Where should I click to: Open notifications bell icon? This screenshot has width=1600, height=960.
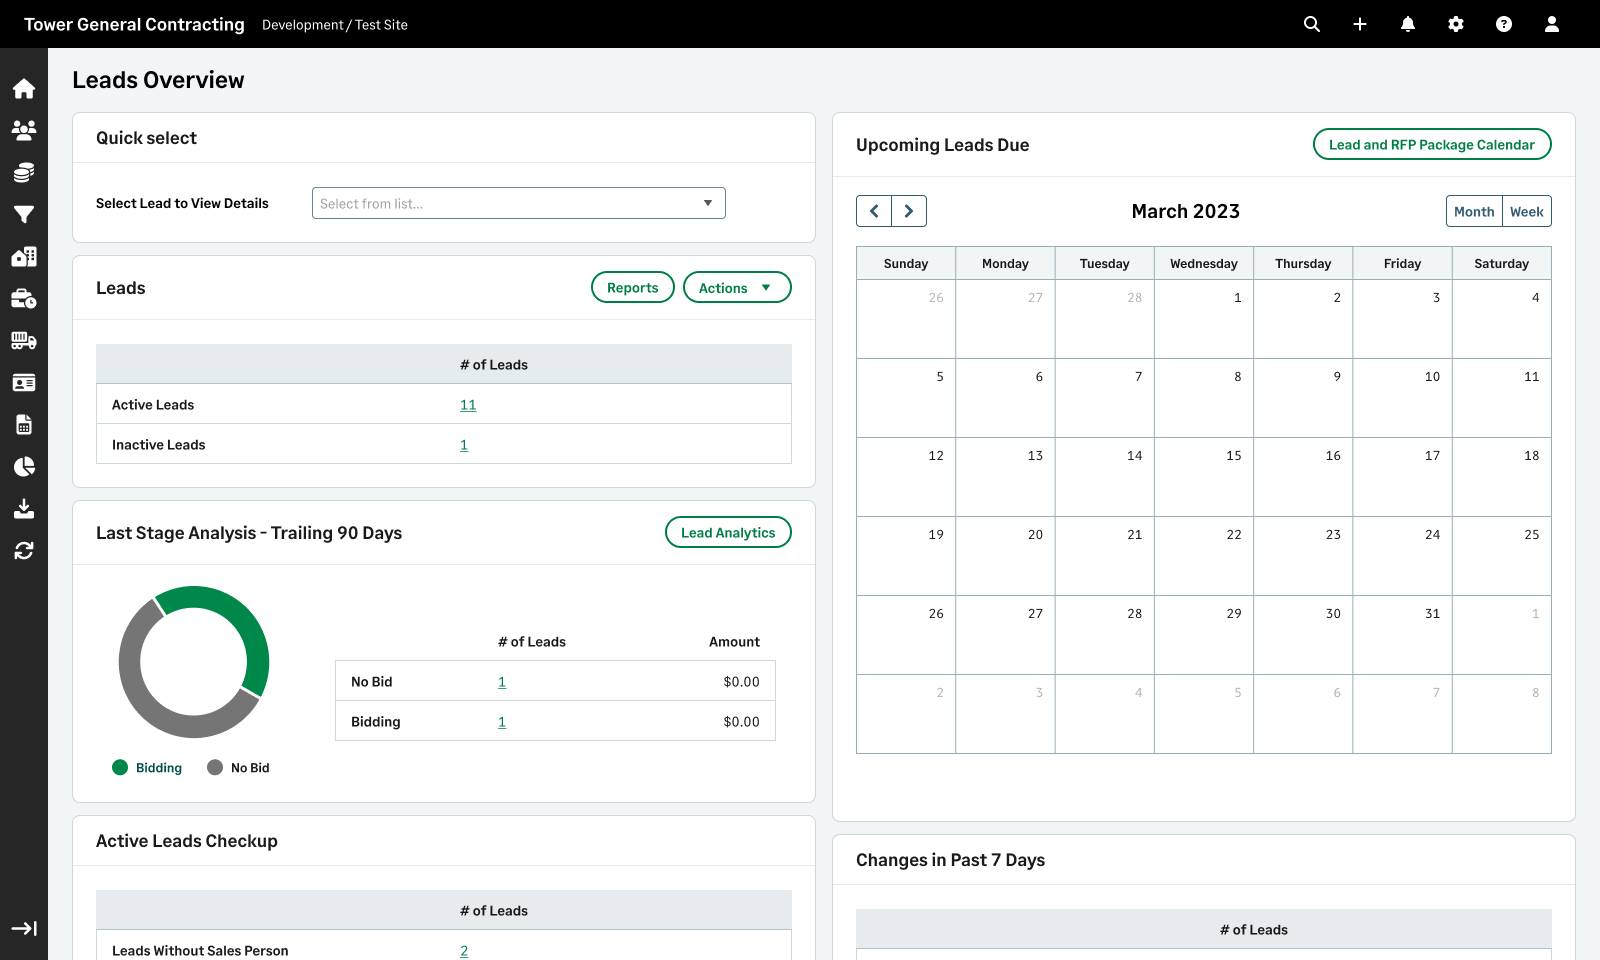[x=1408, y=24]
